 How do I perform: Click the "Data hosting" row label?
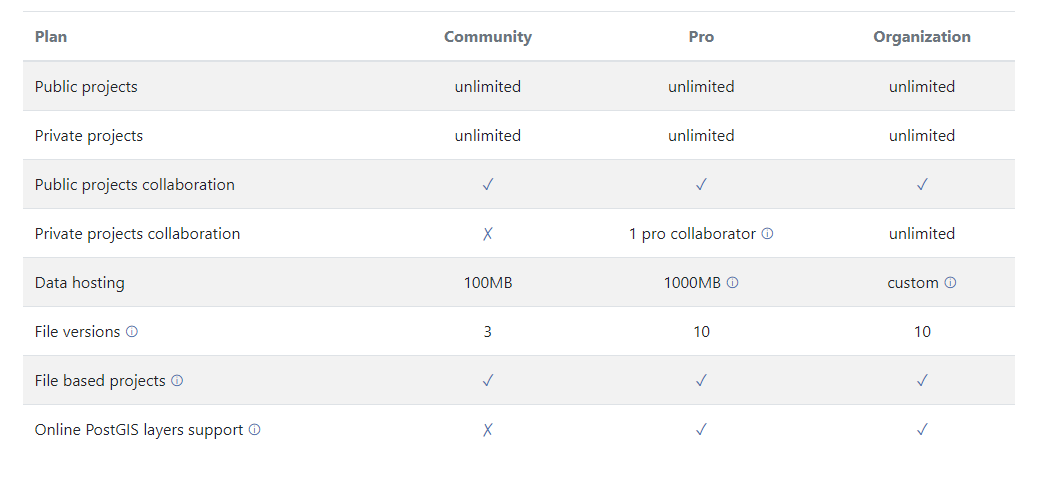80,283
